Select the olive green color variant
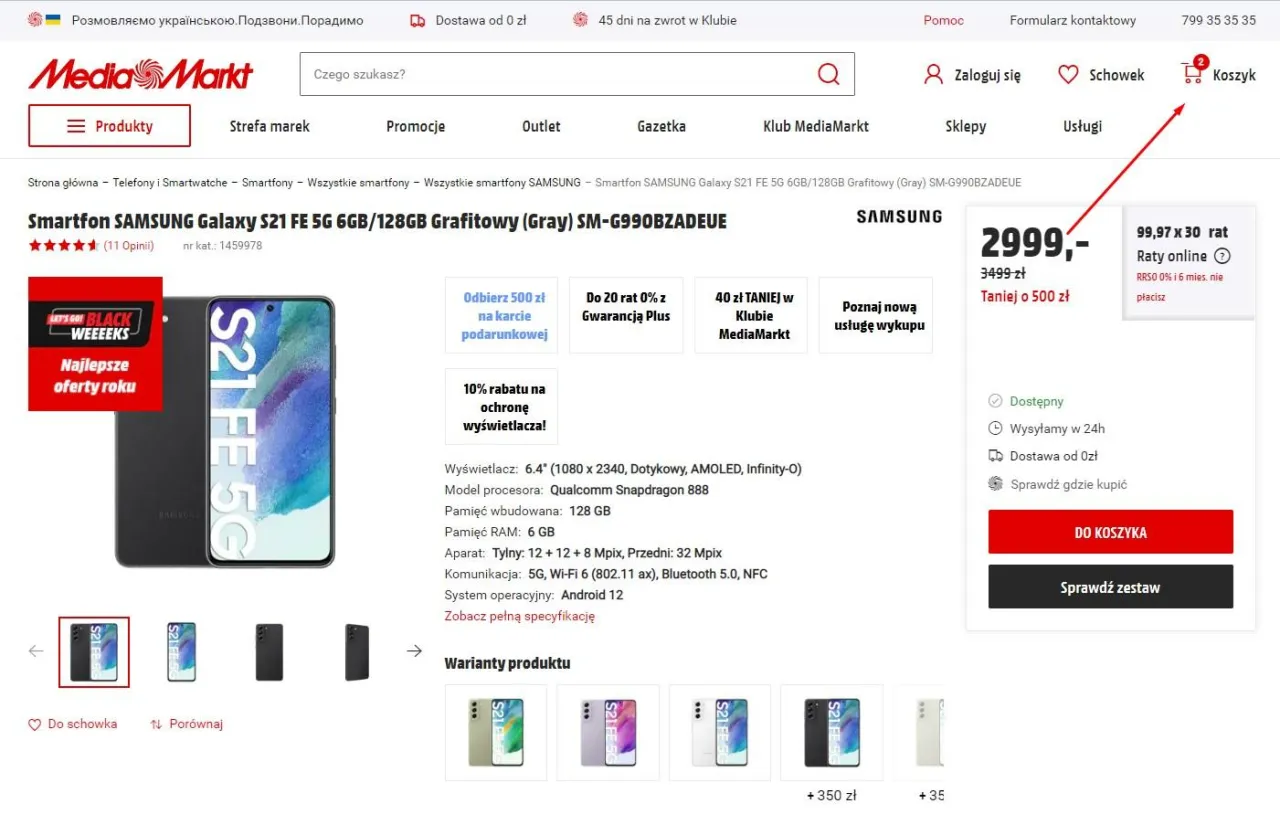The image size is (1280, 814). point(496,732)
